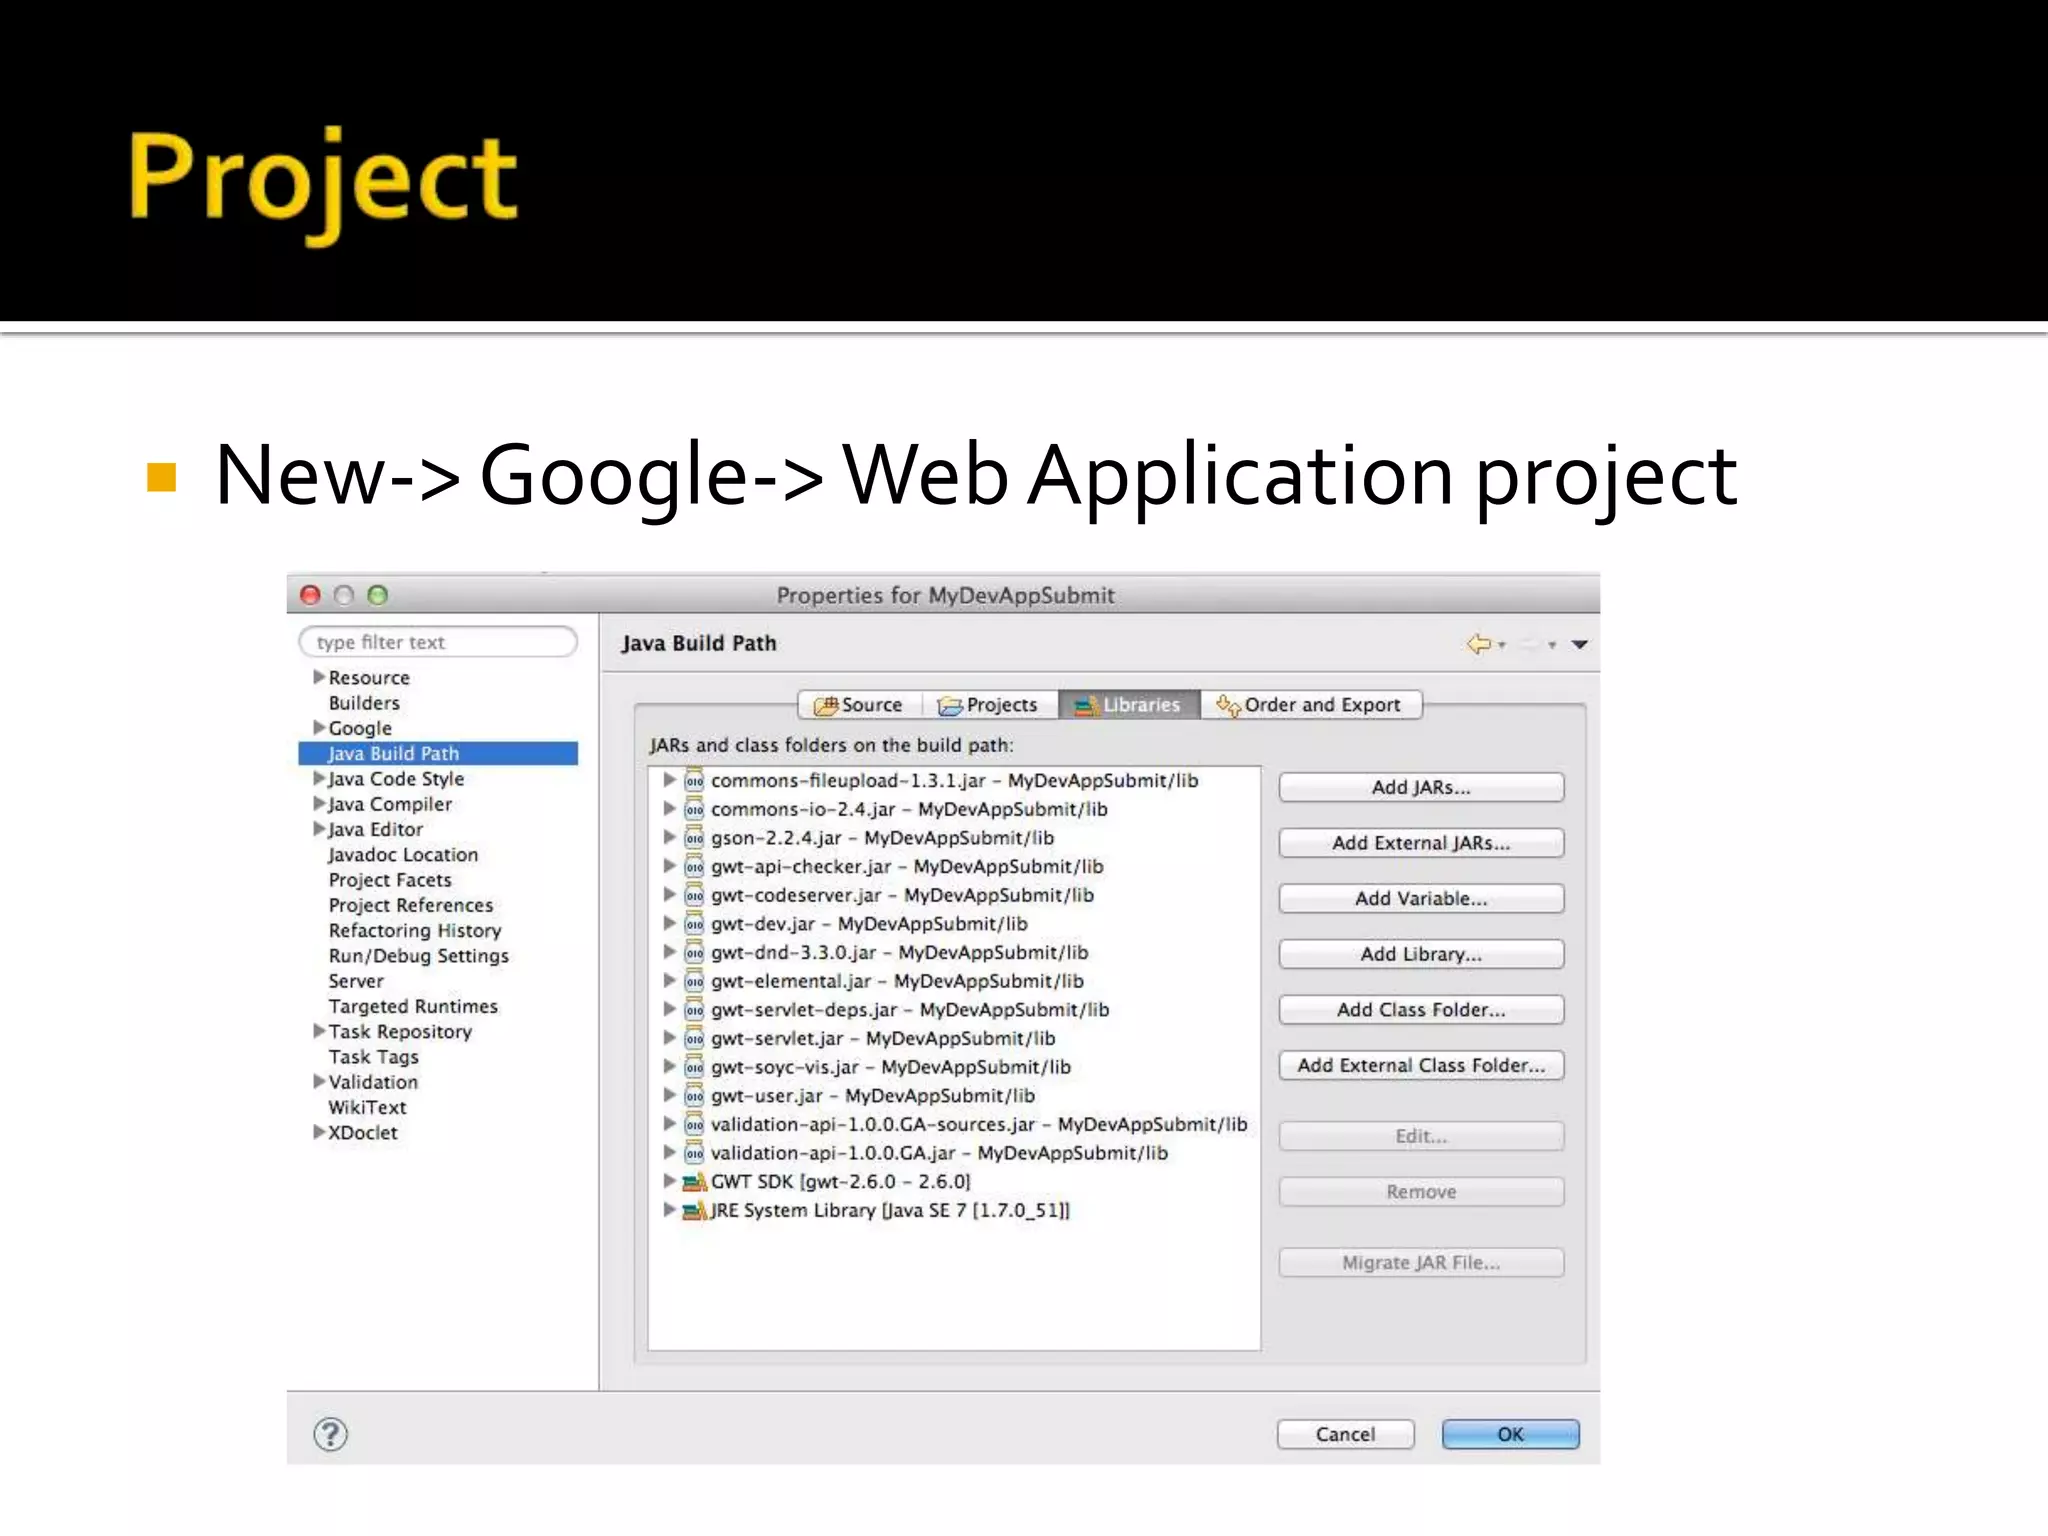Expand the Validation tree node

point(319,1081)
